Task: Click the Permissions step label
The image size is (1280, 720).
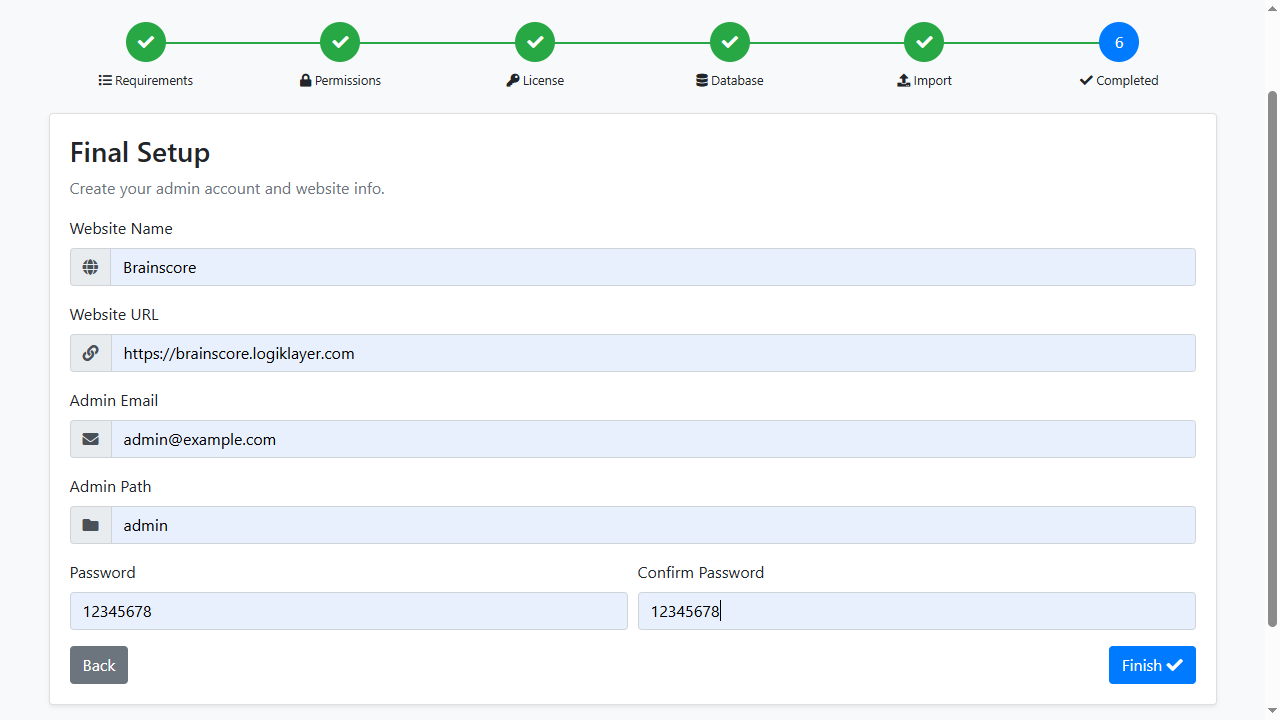Action: (x=340, y=80)
